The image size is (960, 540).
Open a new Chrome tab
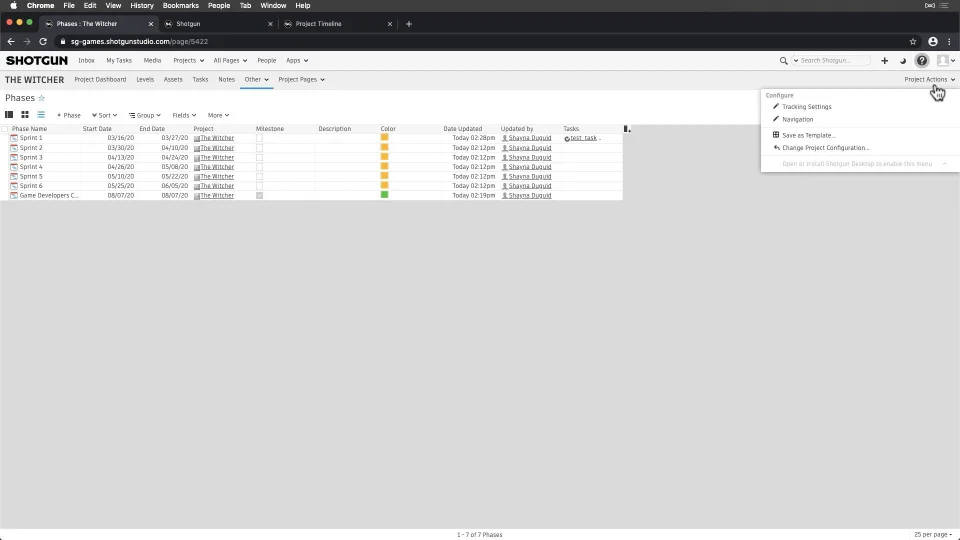pyautogui.click(x=408, y=24)
